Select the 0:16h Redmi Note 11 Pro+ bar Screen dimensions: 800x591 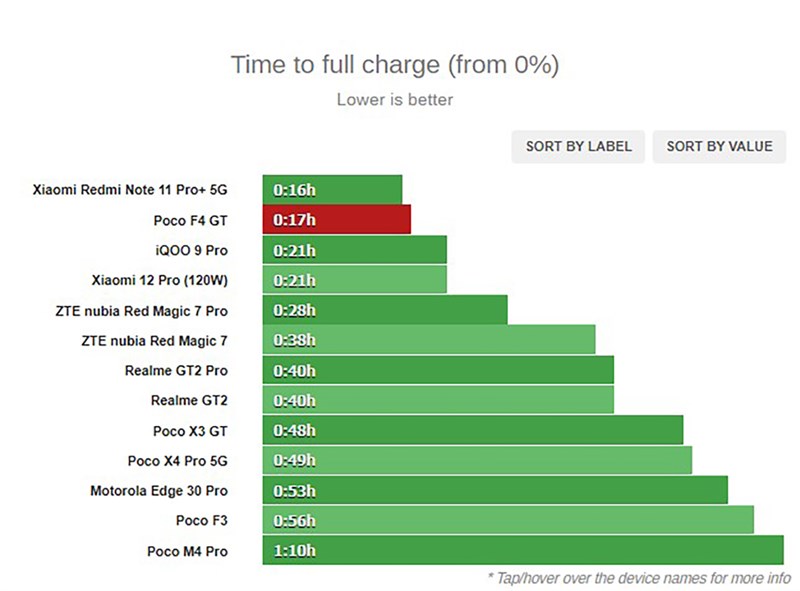pyautogui.click(x=332, y=190)
